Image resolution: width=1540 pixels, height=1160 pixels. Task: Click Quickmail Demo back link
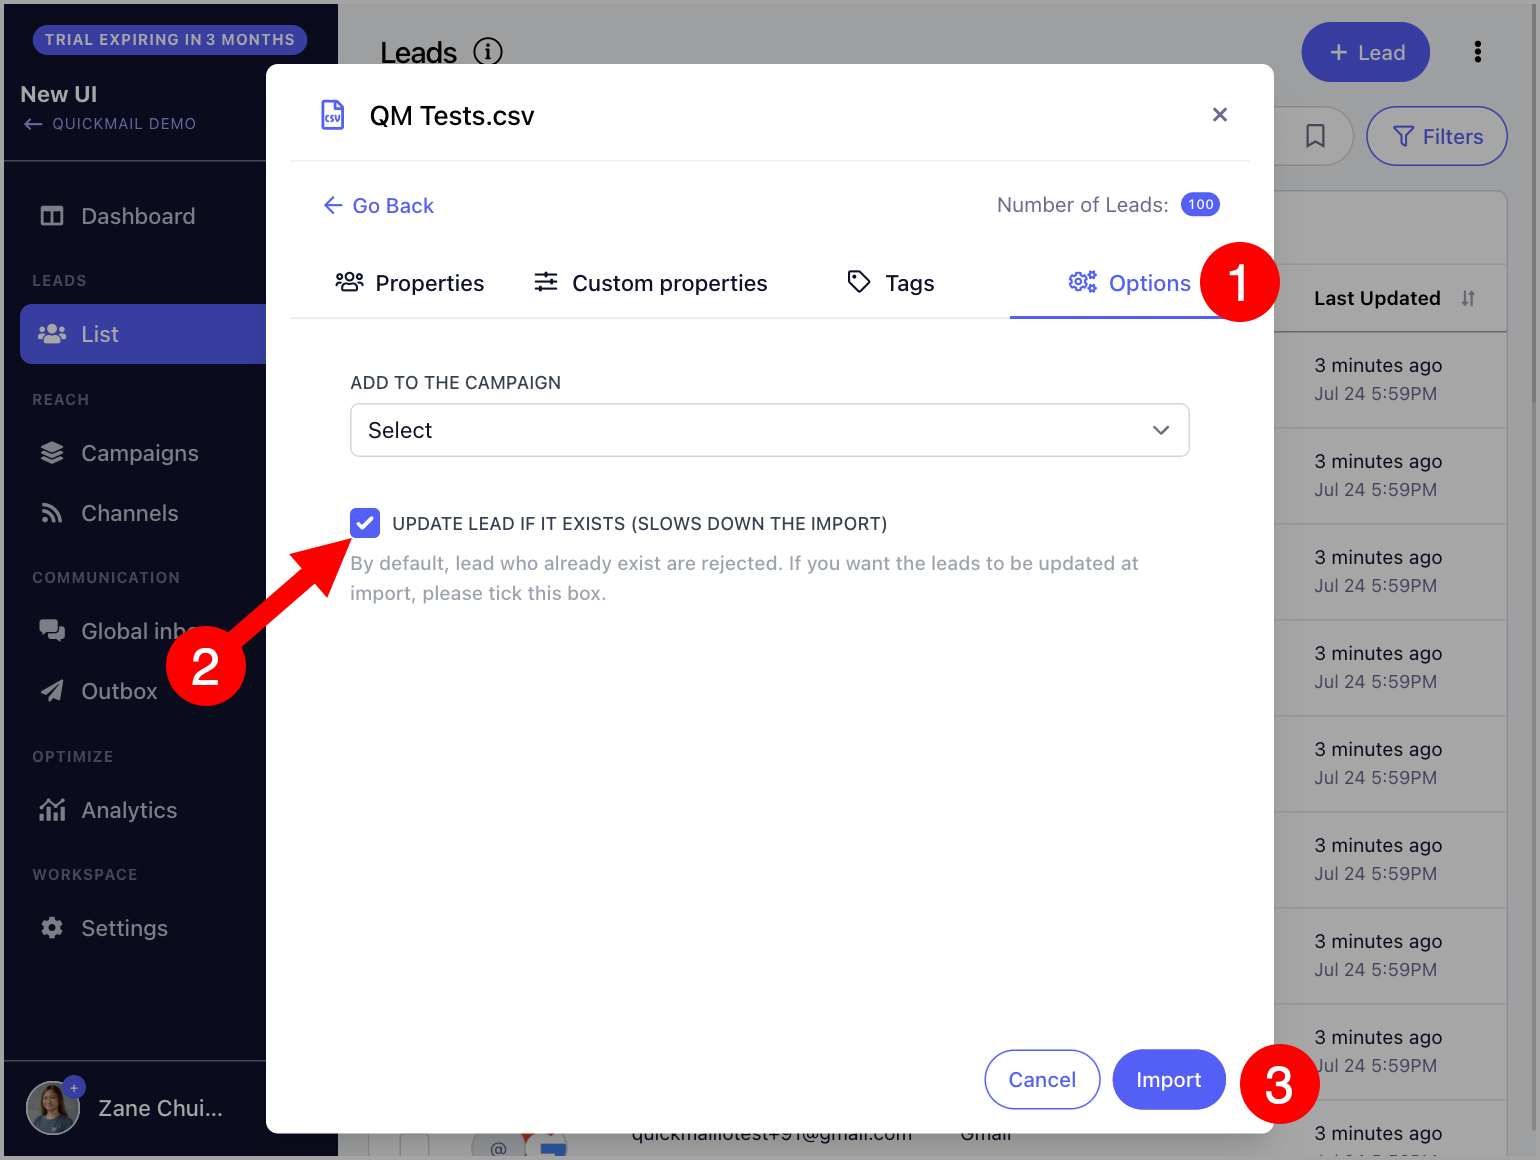(110, 124)
